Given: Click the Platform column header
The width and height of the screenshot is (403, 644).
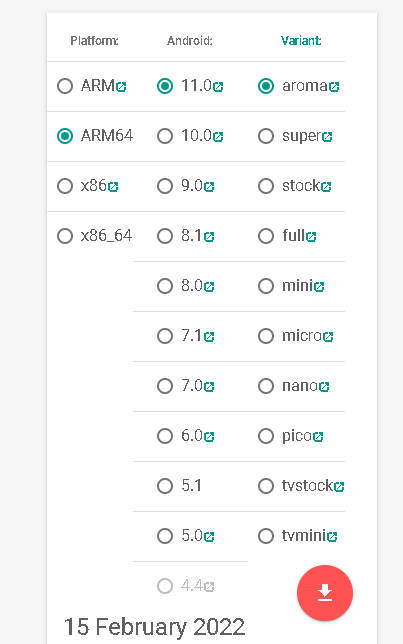Looking at the screenshot, I should (x=94, y=41).
